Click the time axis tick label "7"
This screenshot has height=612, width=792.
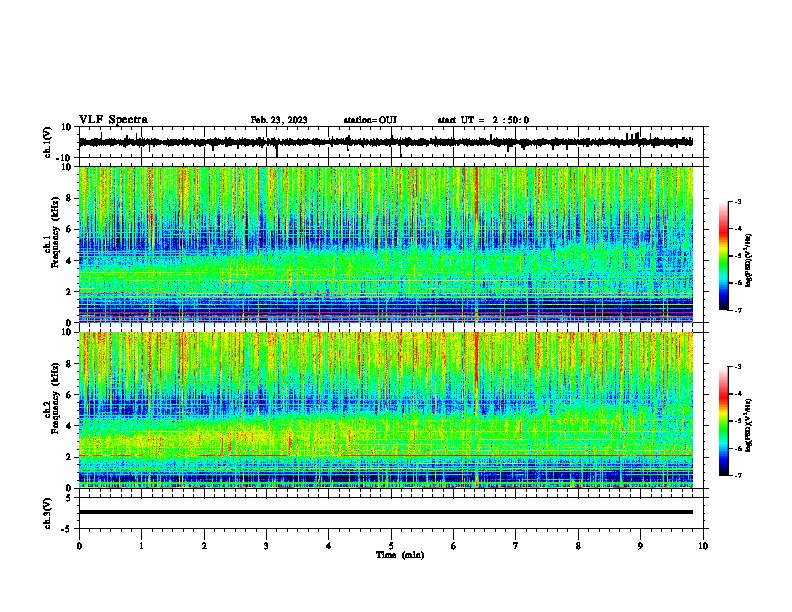click(x=516, y=546)
